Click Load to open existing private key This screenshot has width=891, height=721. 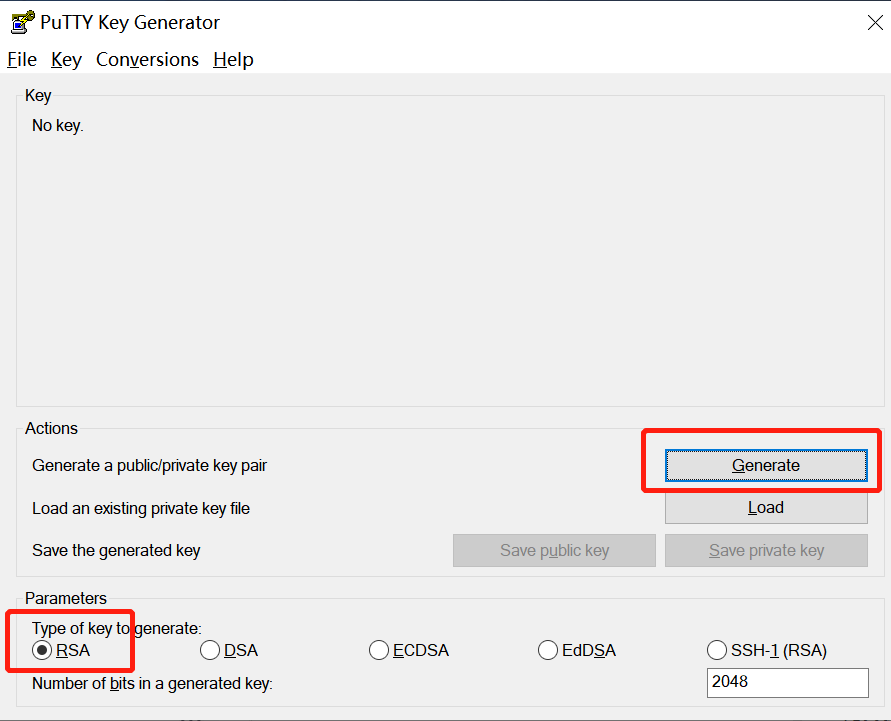766,507
